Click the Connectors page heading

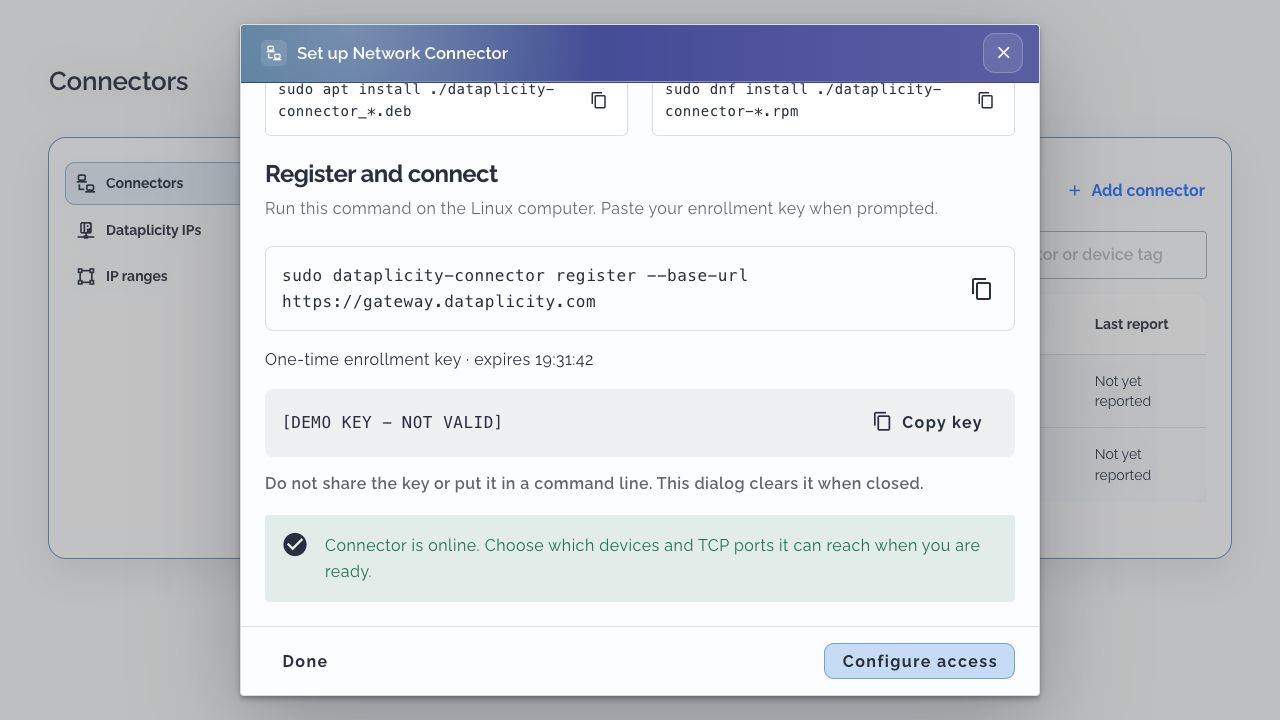[118, 81]
